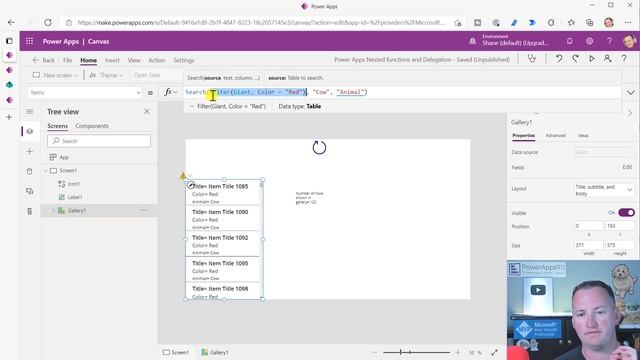Click the gallery edit pencil icon
This screenshot has width=640, height=360.
tap(191, 185)
